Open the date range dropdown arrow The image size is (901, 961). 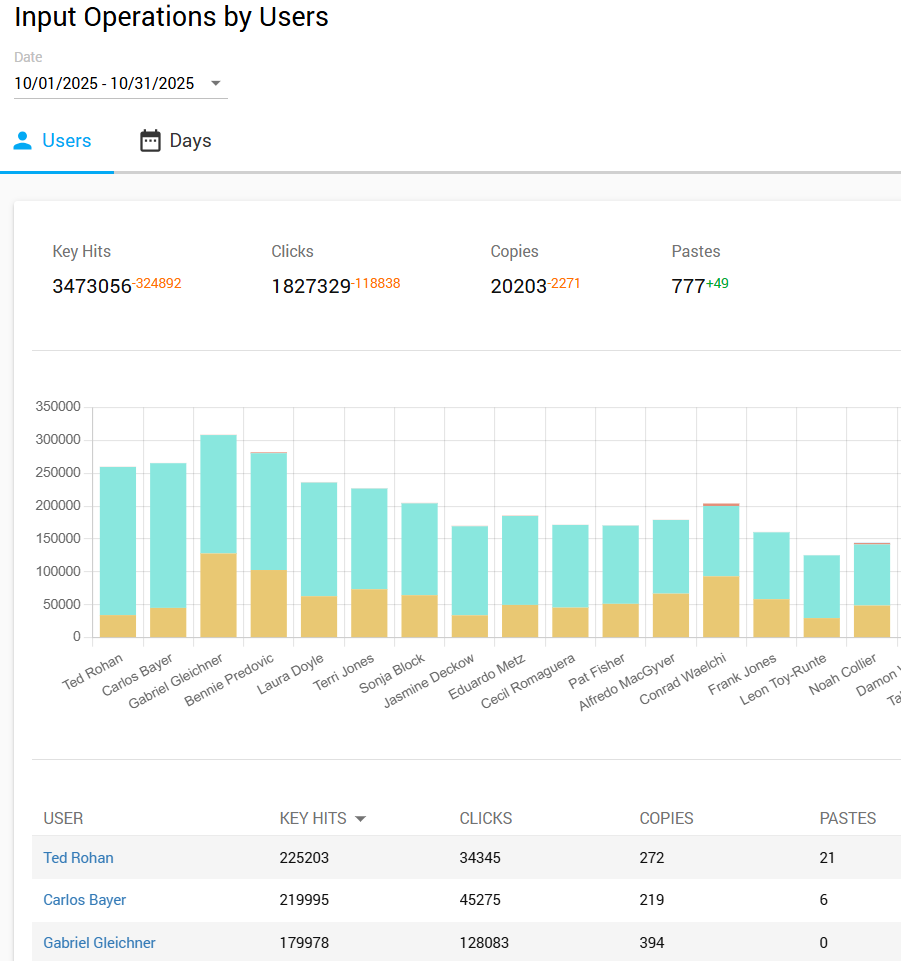215,84
